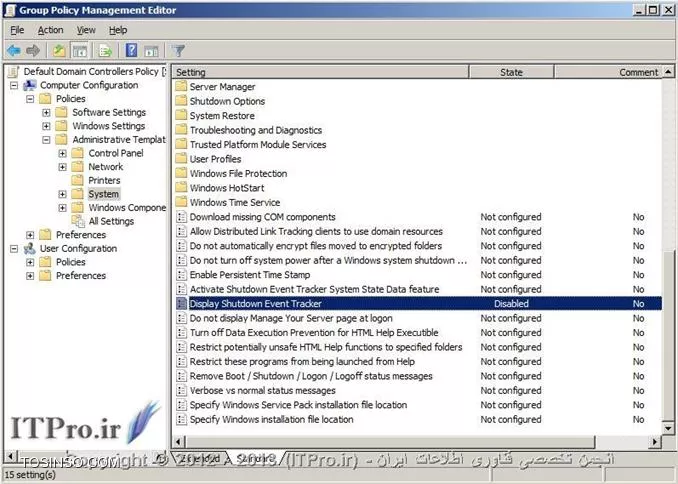Switch to the Standard tab
The height and width of the screenshot is (484, 678).
[x=256, y=458]
